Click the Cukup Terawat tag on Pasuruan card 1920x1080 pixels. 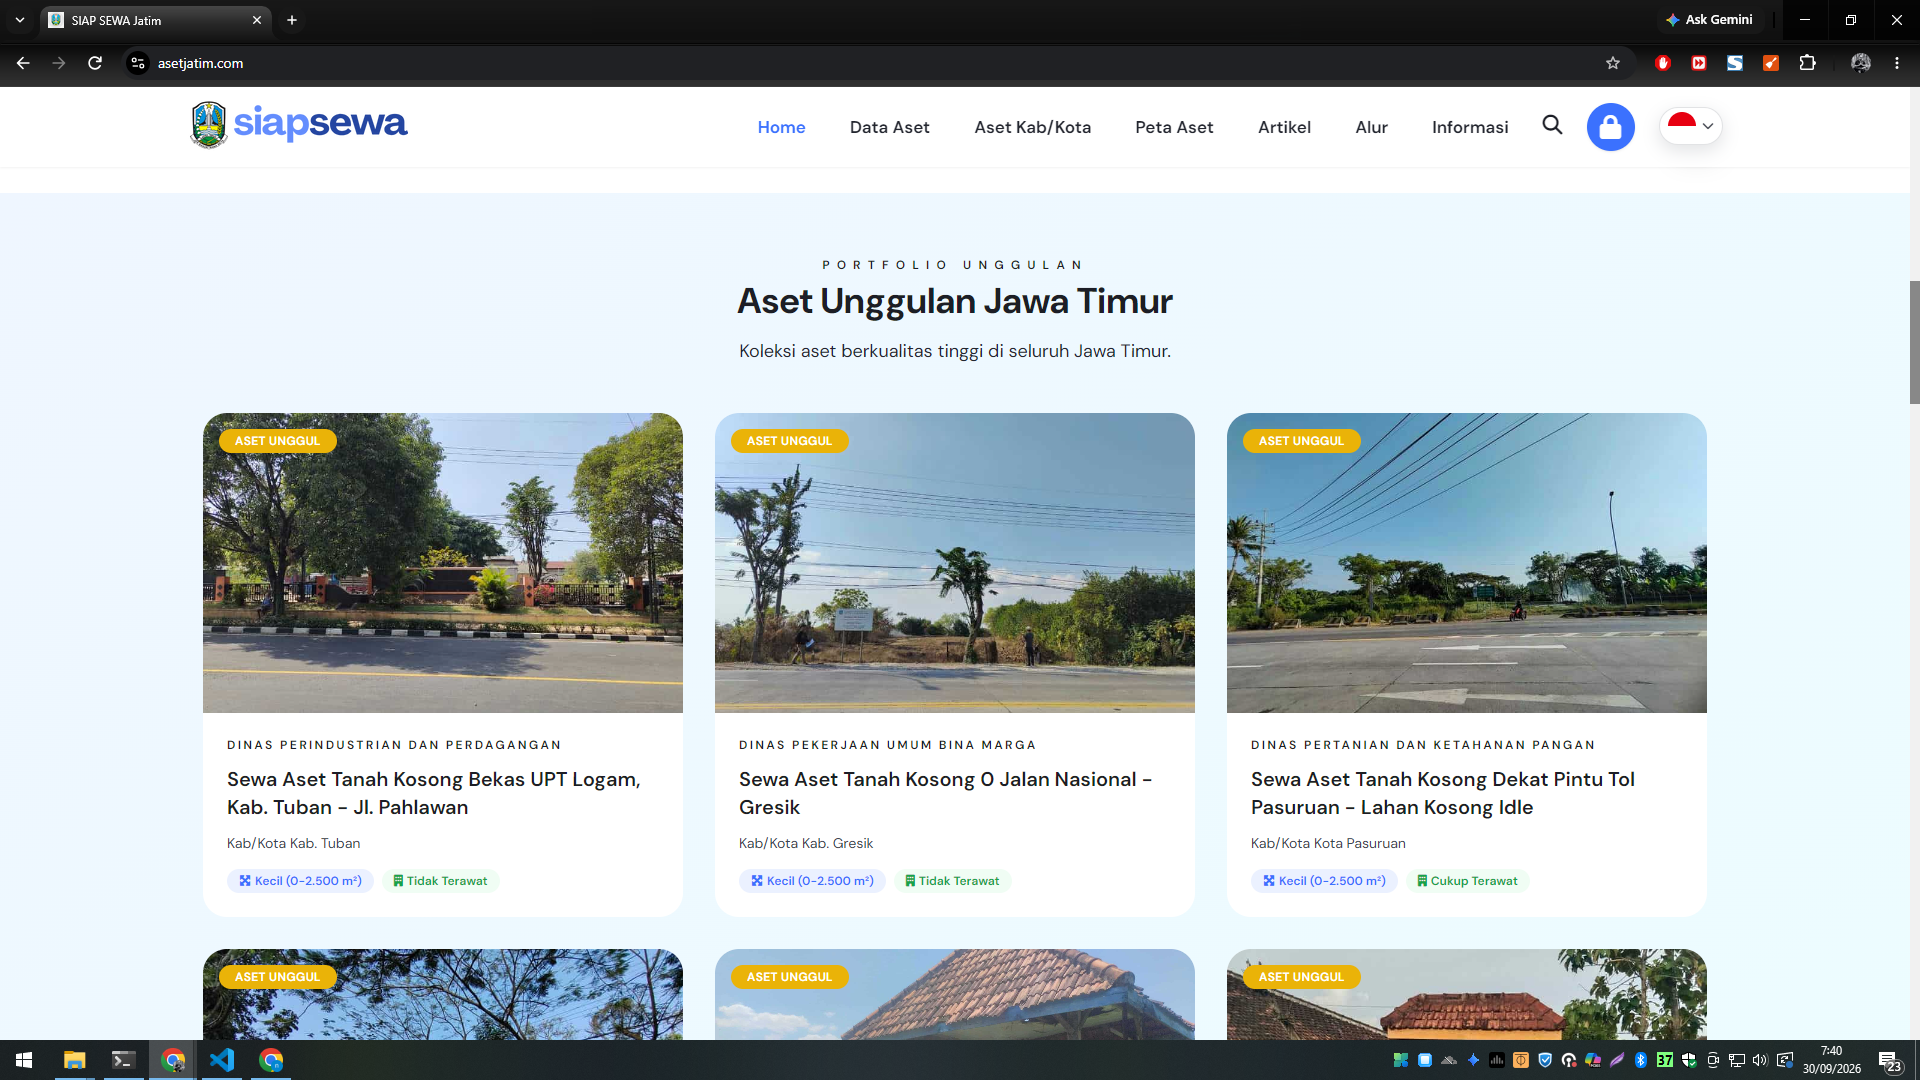[x=1467, y=881]
